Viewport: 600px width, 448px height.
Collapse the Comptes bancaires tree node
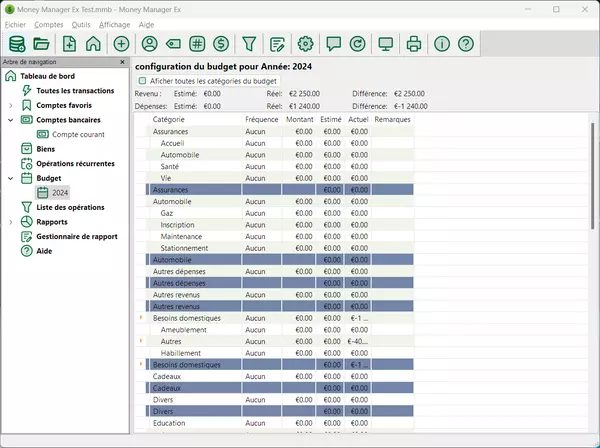(x=10, y=119)
